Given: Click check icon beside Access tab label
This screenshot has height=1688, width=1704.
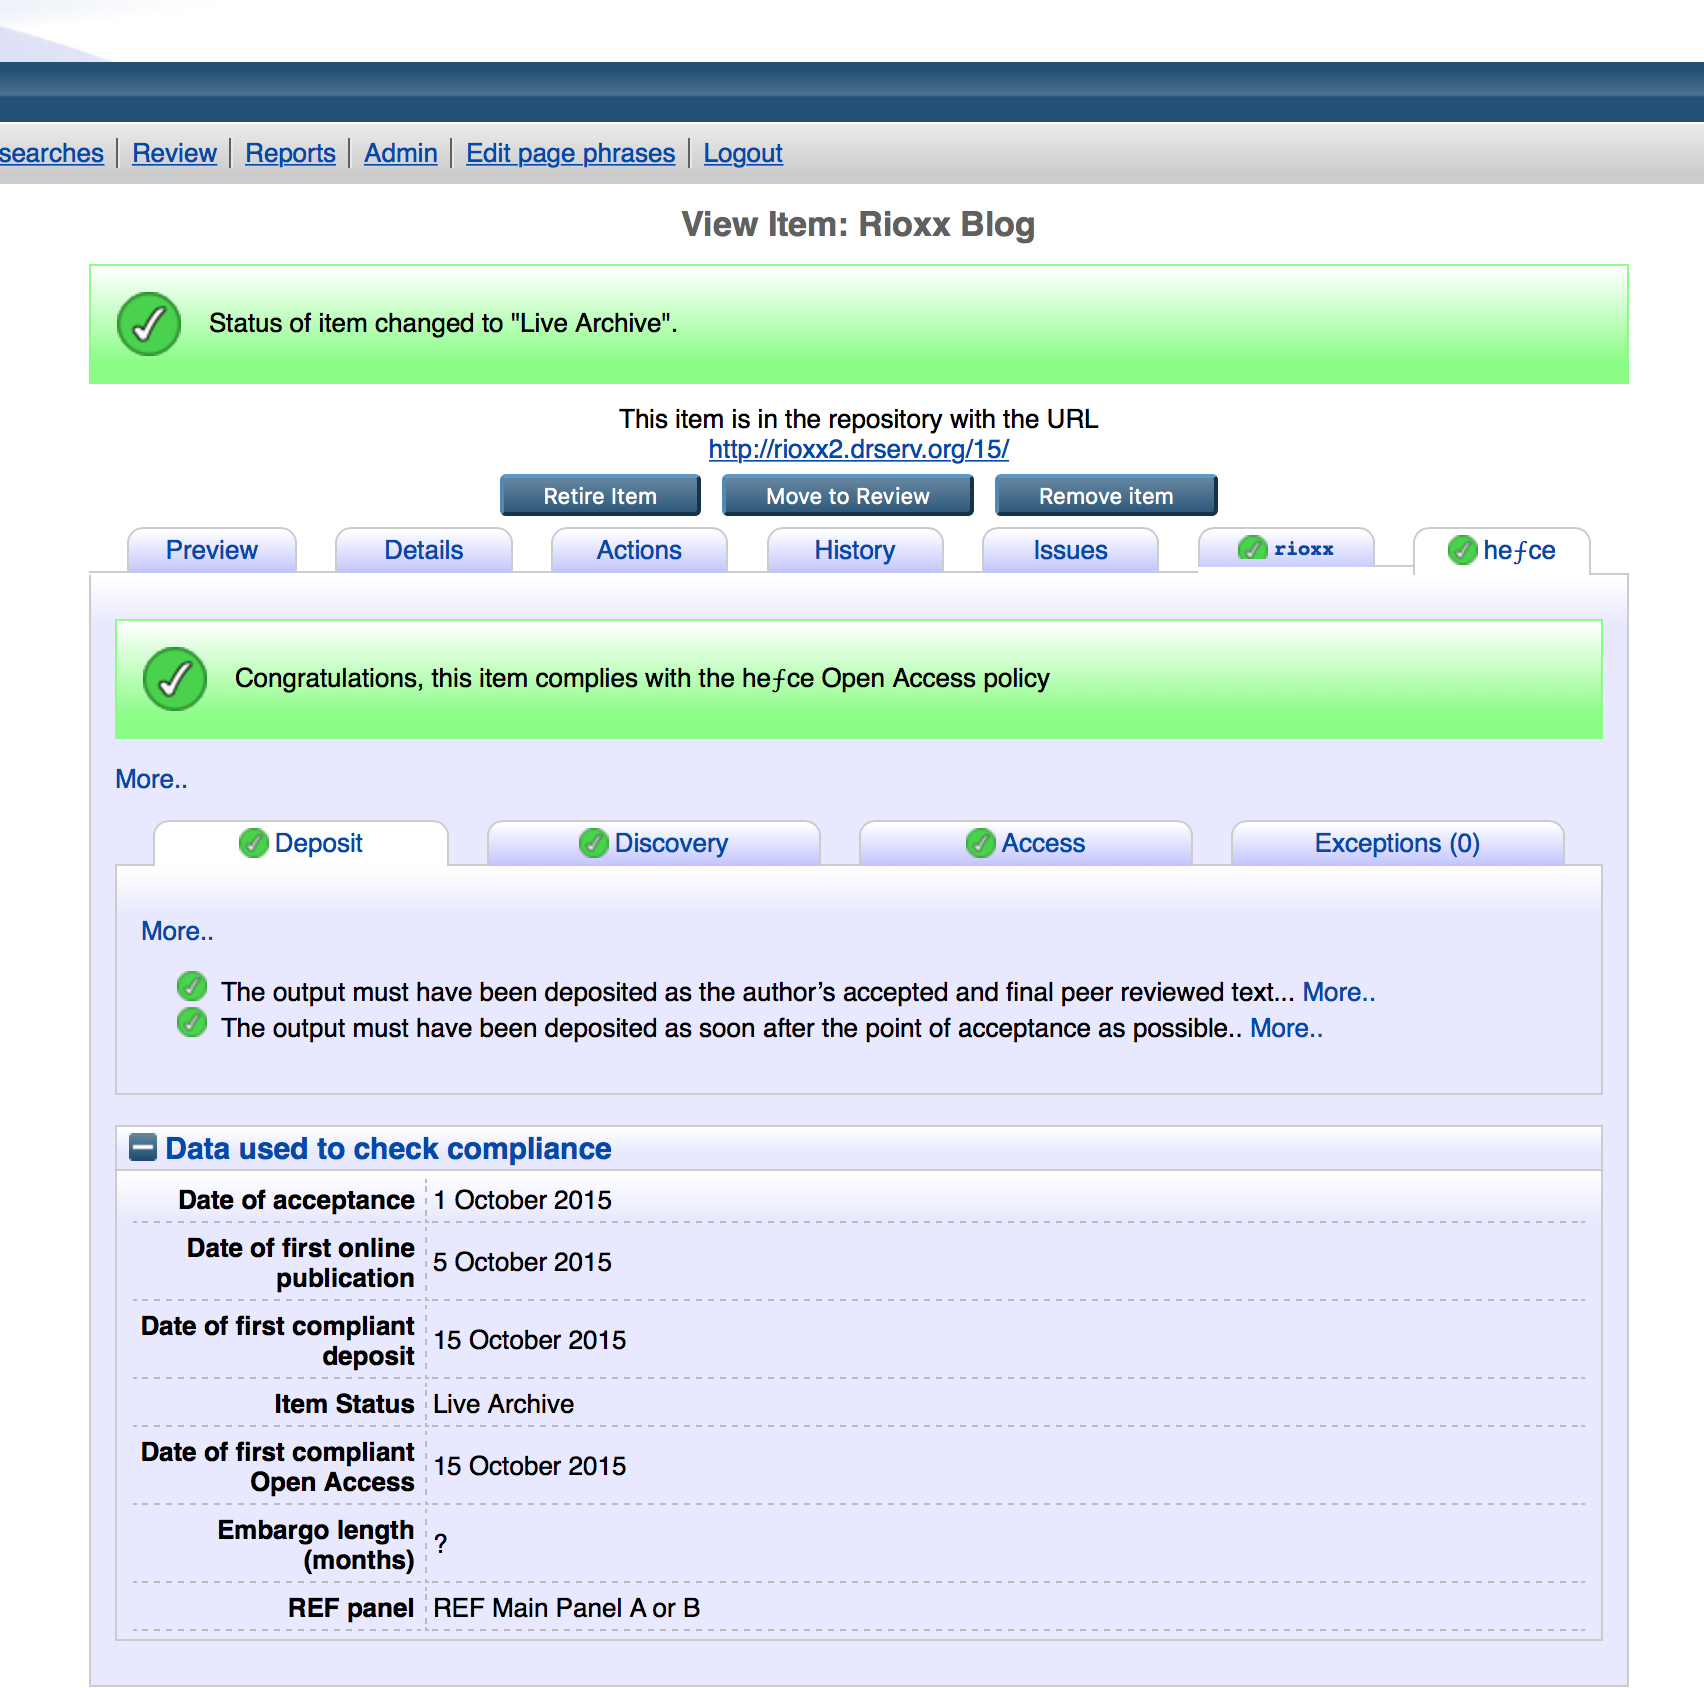Looking at the screenshot, I should point(980,843).
